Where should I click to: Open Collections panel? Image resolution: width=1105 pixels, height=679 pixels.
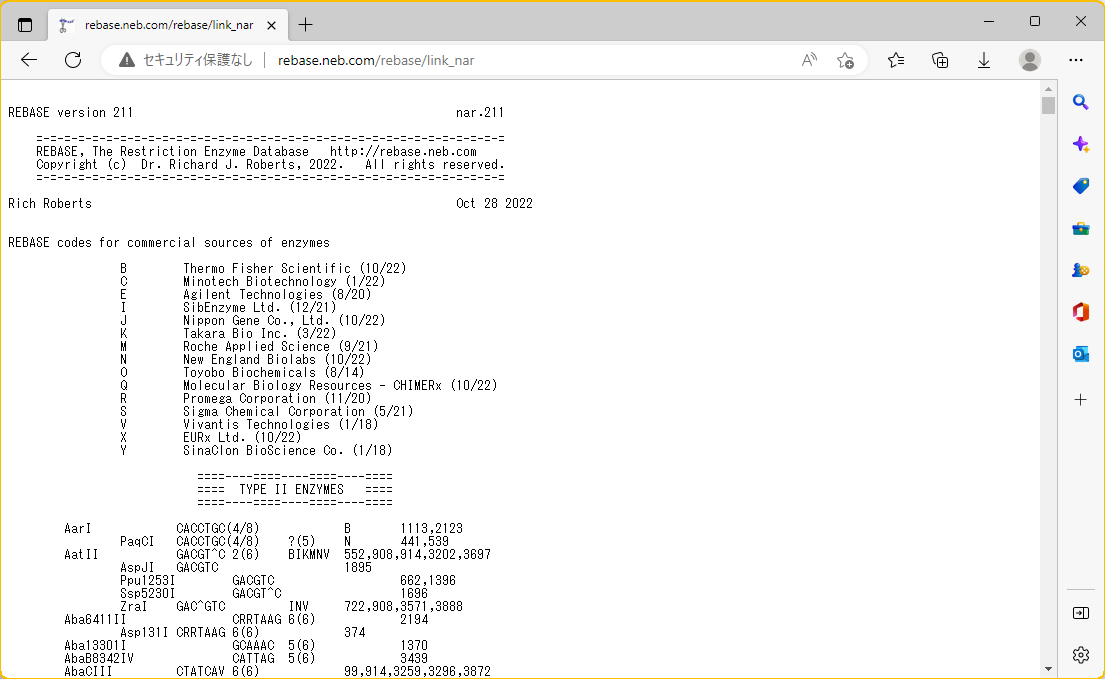coord(940,61)
